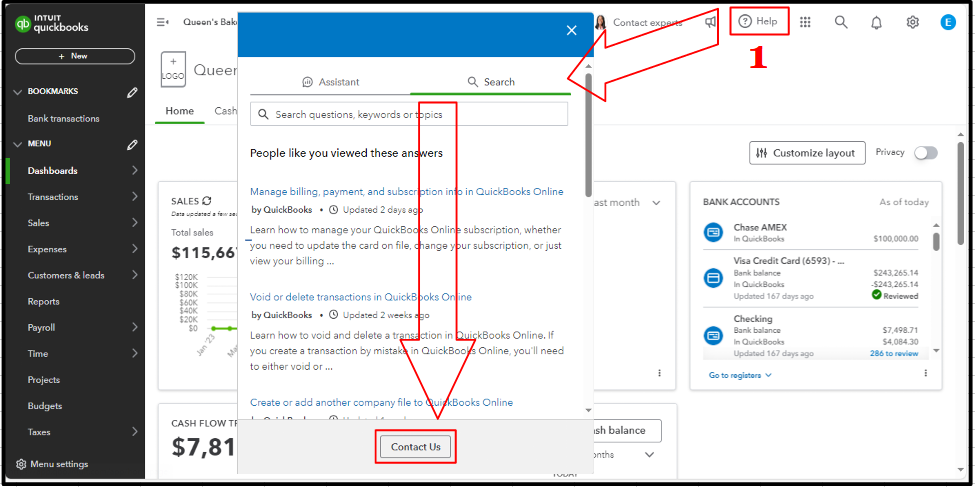Image resolution: width=975 pixels, height=487 pixels.
Task: Switch to the Search tab in help panel
Action: (x=491, y=81)
